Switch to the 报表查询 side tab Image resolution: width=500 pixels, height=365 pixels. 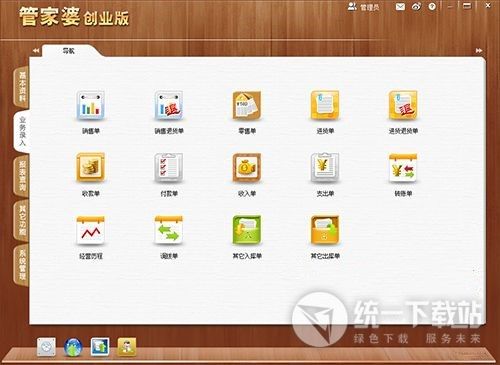(21, 176)
